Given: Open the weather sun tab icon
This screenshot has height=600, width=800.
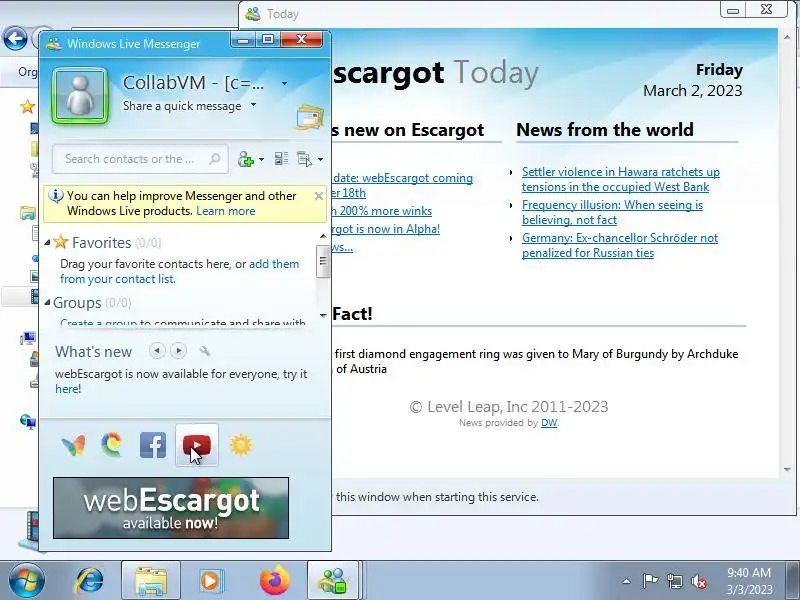Looking at the screenshot, I should point(241,445).
